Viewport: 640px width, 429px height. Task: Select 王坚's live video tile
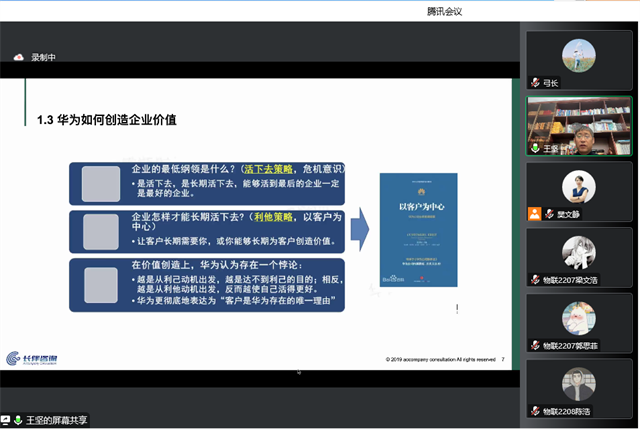click(x=579, y=126)
